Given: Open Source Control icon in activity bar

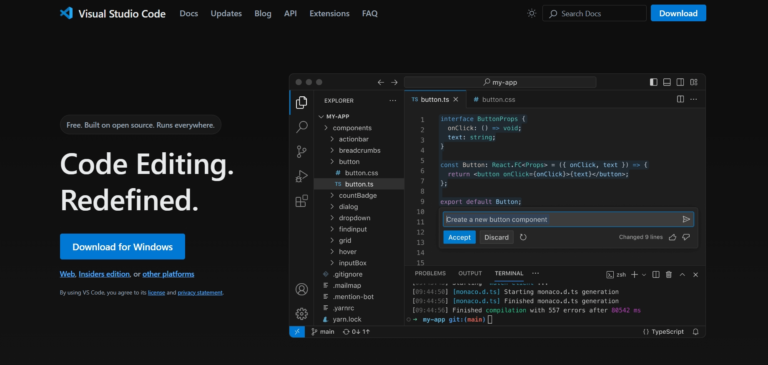Looking at the screenshot, I should click(302, 151).
